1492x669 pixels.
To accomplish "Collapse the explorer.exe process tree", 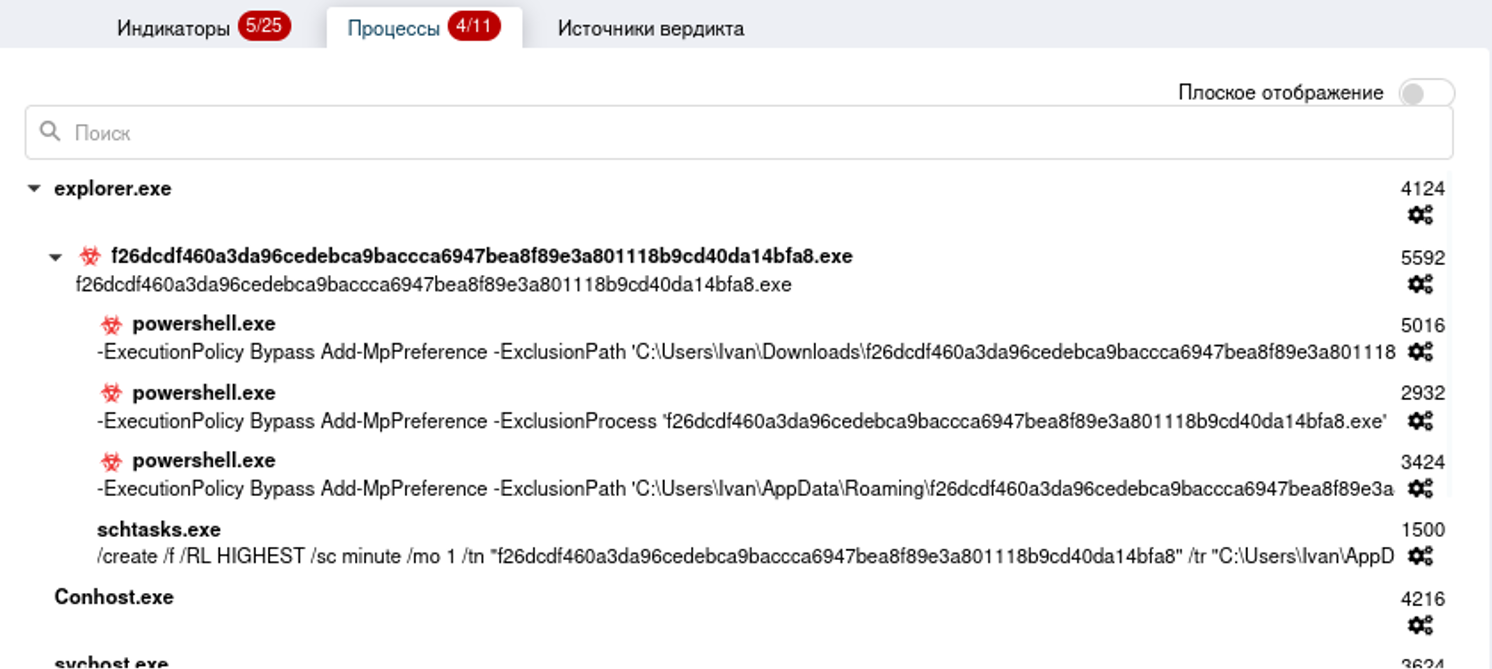I will point(34,189).
